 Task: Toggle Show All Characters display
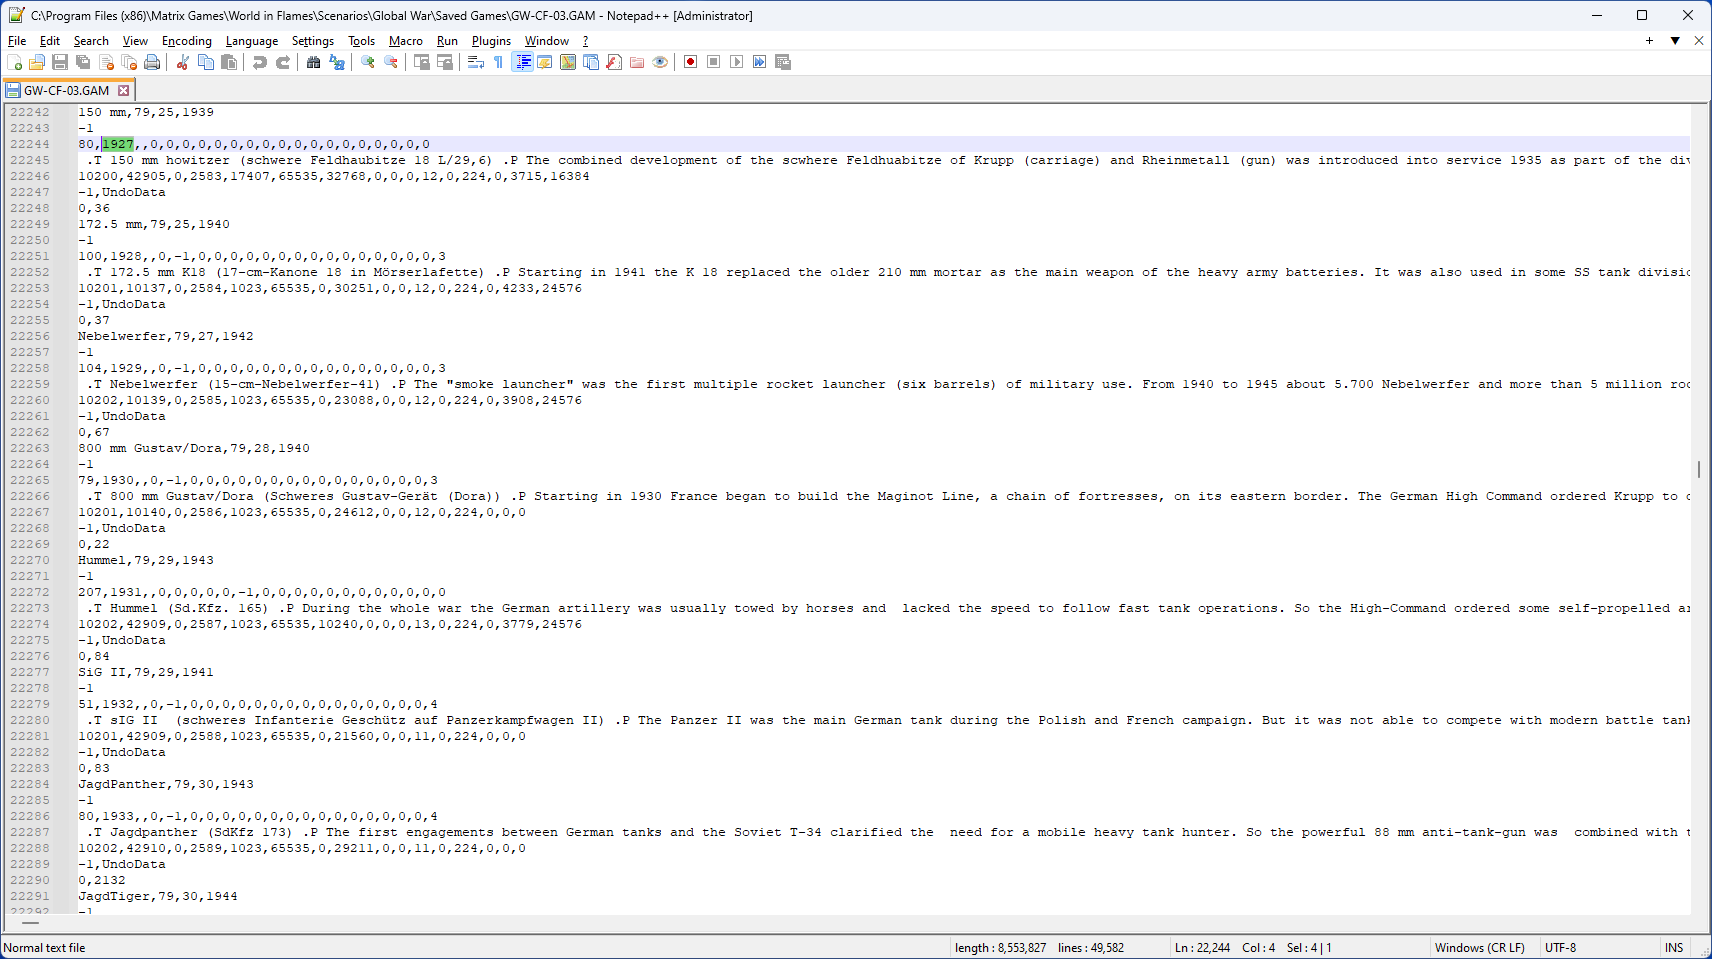498,62
